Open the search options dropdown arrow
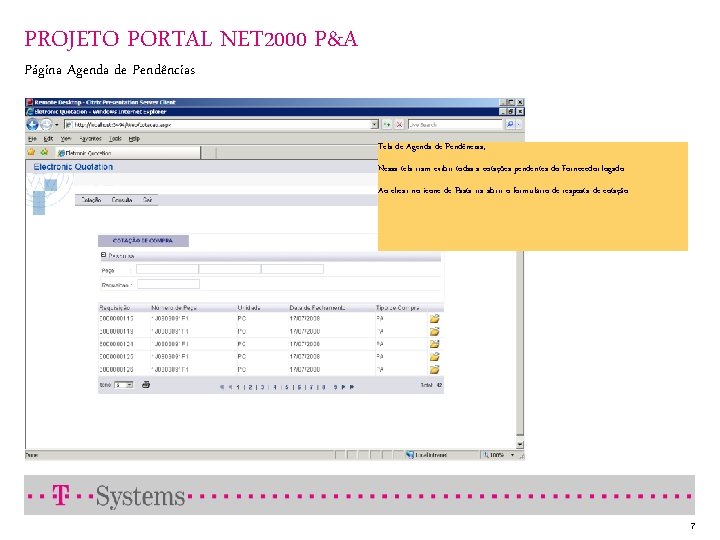Image resolution: width=720 pixels, height=540 pixels. [519, 124]
